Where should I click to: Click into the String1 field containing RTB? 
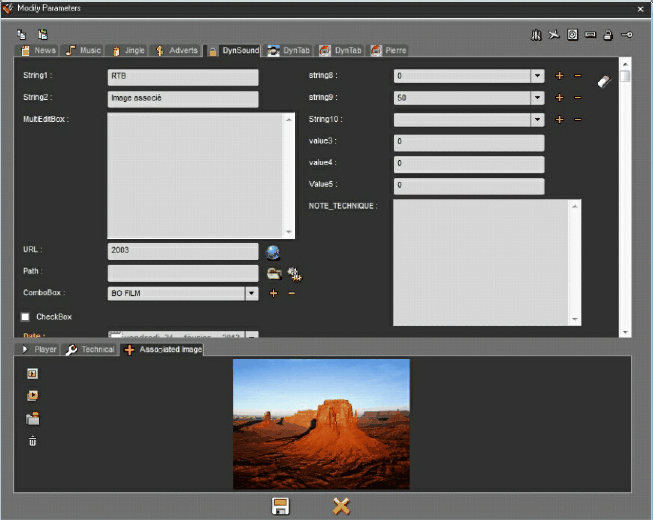(182, 76)
